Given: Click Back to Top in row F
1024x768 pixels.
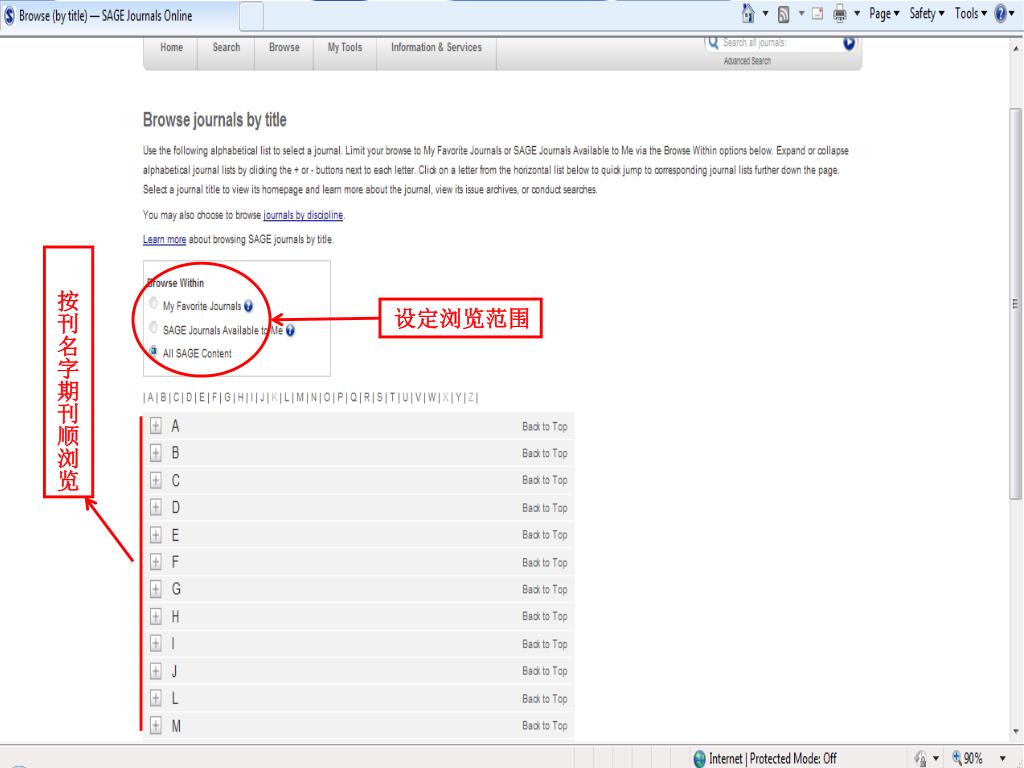Looking at the screenshot, I should (545, 562).
